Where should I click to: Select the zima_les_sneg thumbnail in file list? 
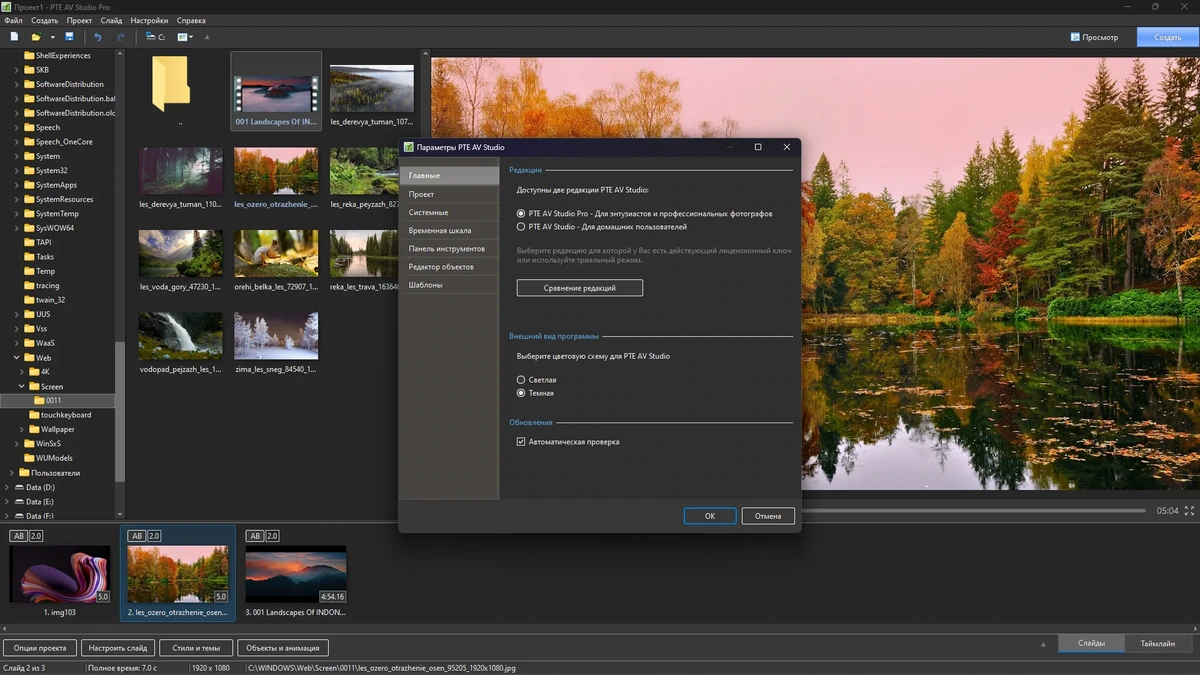[276, 343]
